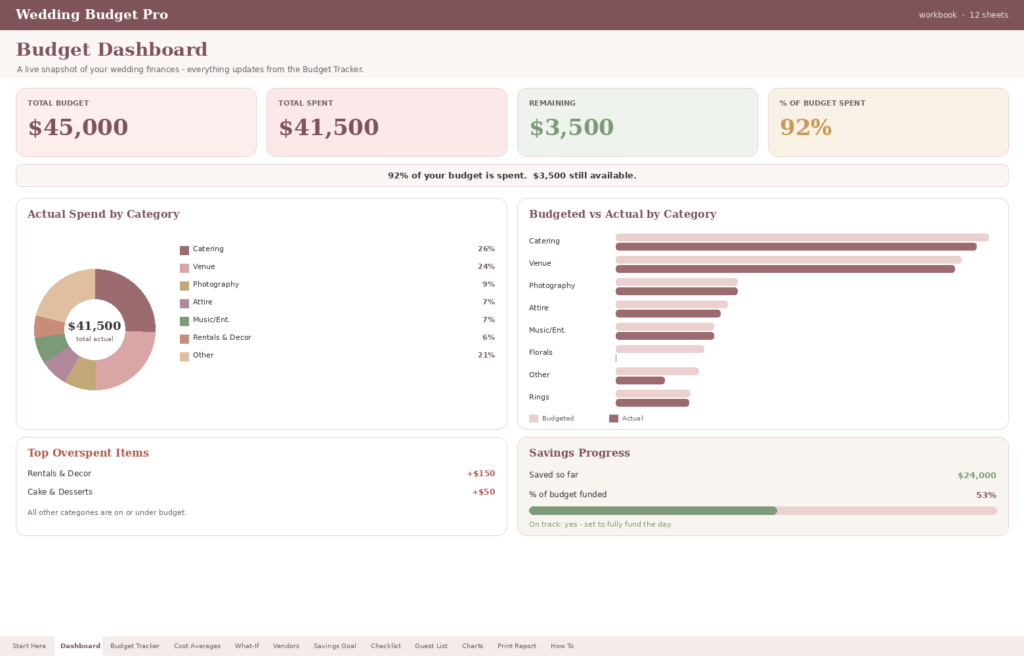Click the Rings actual bar

tap(652, 402)
